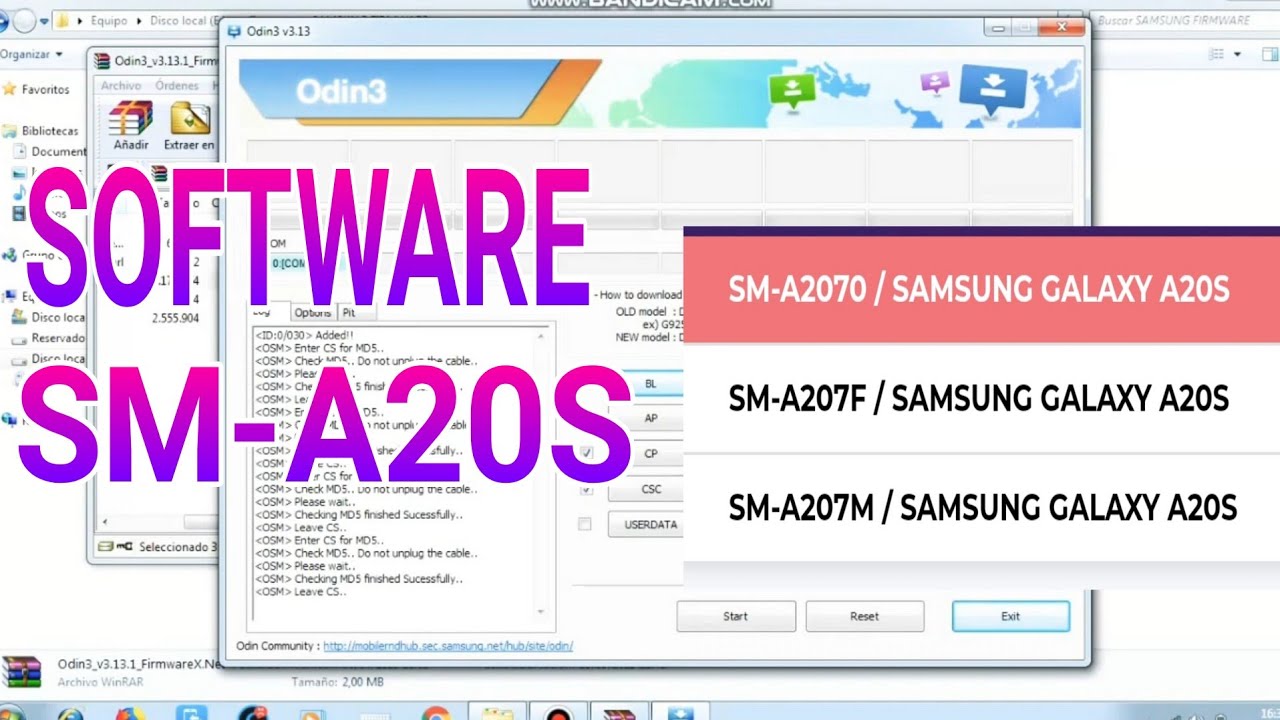Click the log scrollbar down arrow

tap(541, 611)
